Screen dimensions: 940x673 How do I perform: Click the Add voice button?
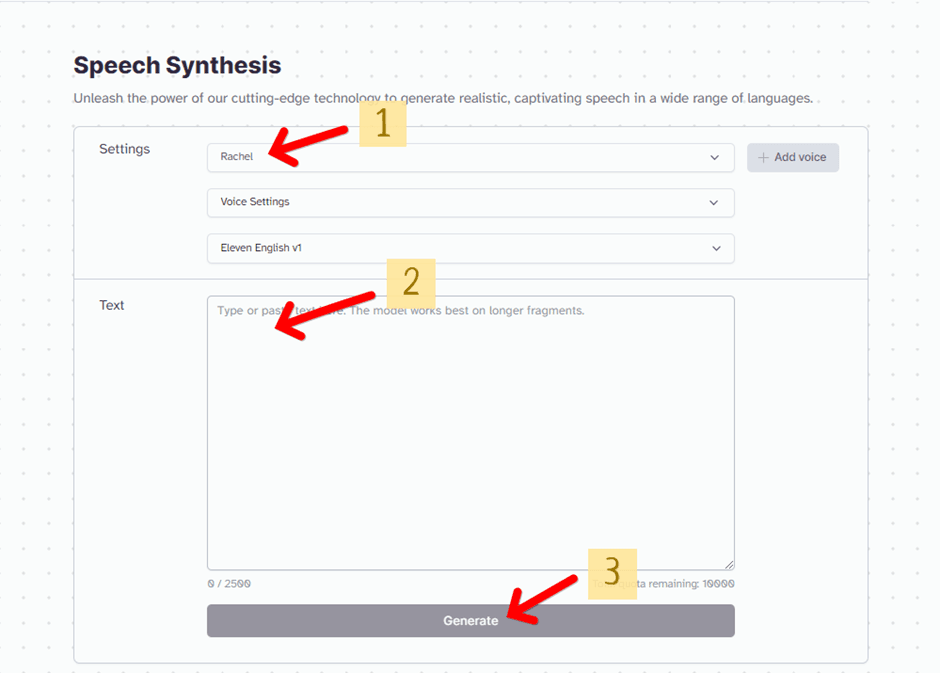tap(793, 157)
